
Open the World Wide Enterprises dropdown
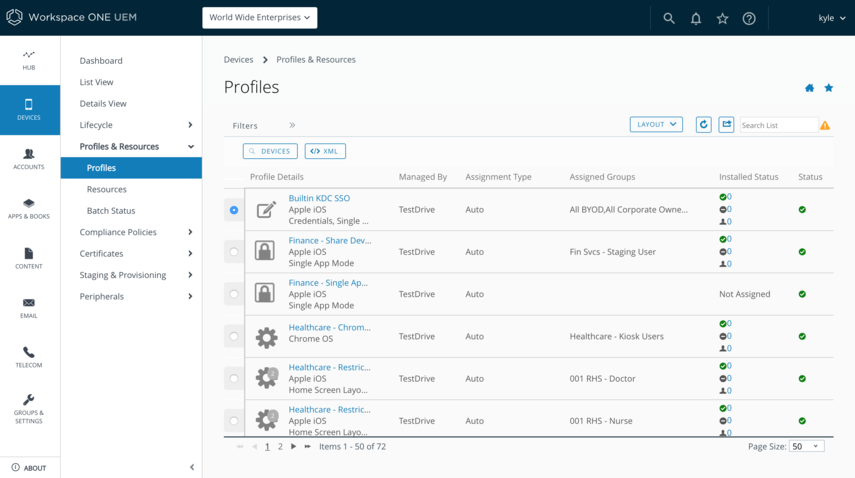[x=260, y=17]
